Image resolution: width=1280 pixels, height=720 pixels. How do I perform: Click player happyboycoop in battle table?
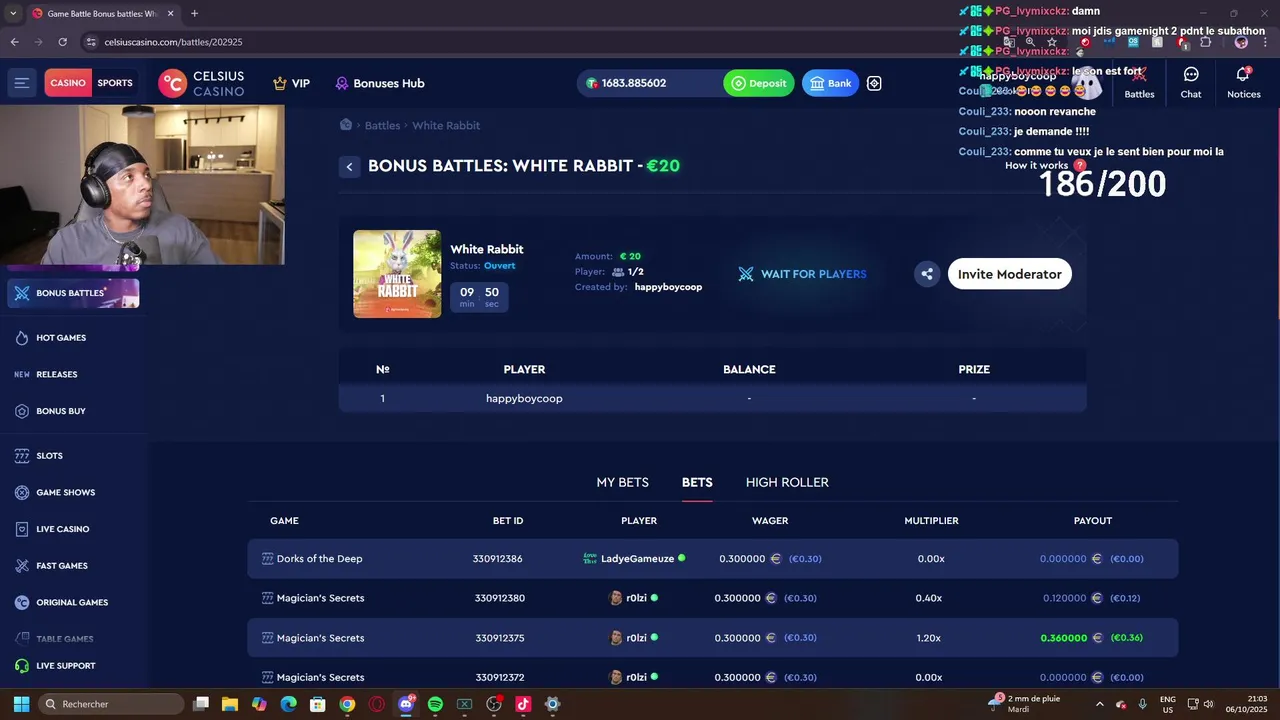pyautogui.click(x=524, y=398)
